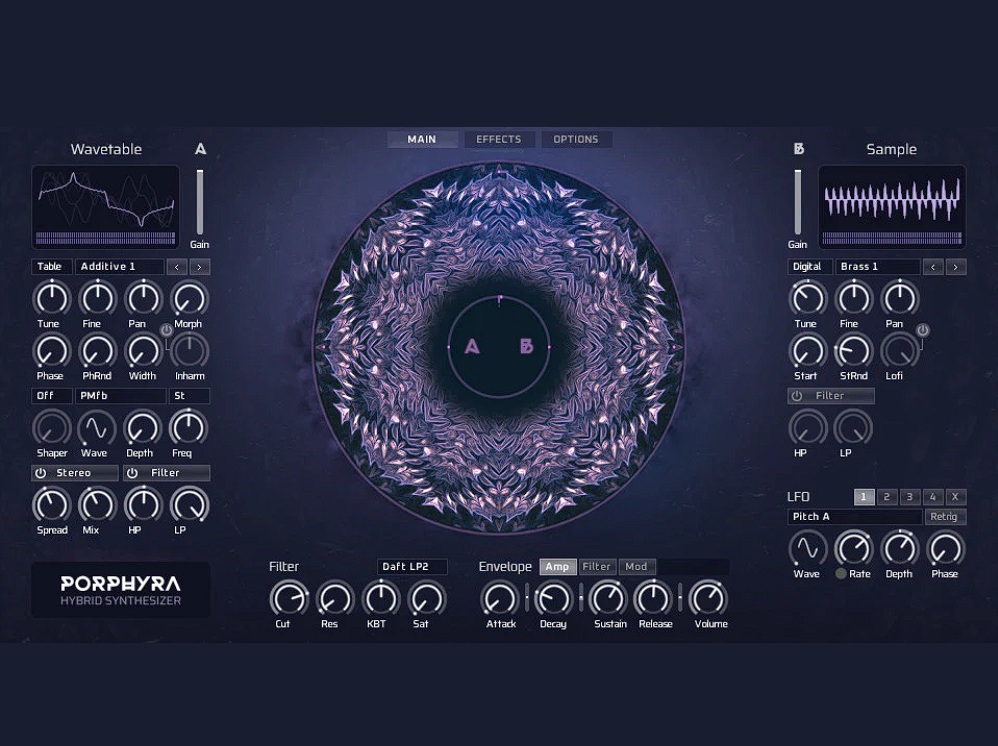
Task: Select next sample arrow beside Brass 1
Action: click(x=956, y=267)
